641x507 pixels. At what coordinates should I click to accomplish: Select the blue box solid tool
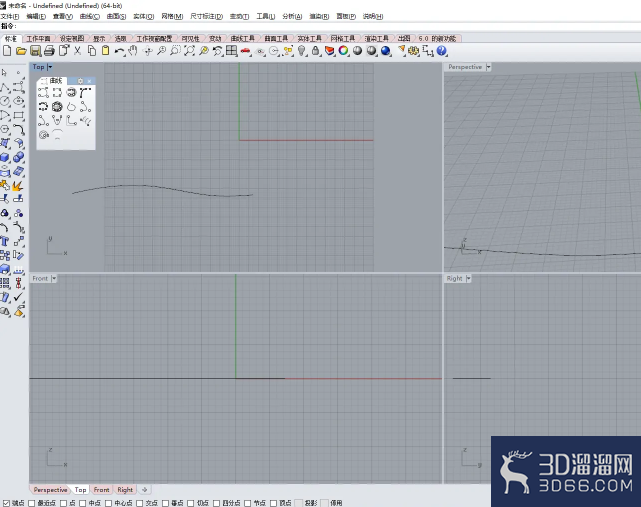click(x=5, y=157)
